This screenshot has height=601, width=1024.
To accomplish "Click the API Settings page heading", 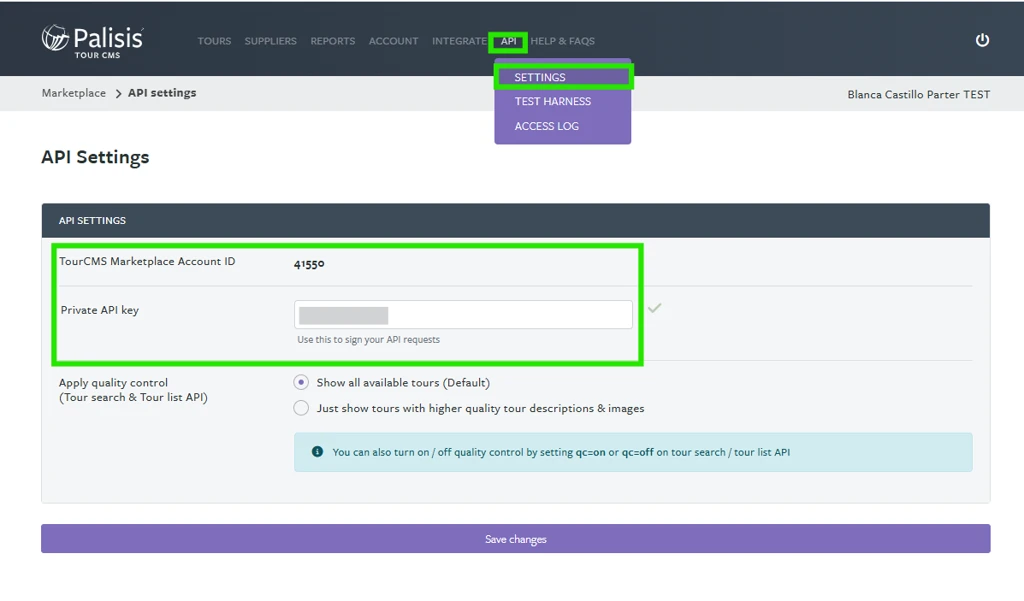I will click(x=95, y=157).
